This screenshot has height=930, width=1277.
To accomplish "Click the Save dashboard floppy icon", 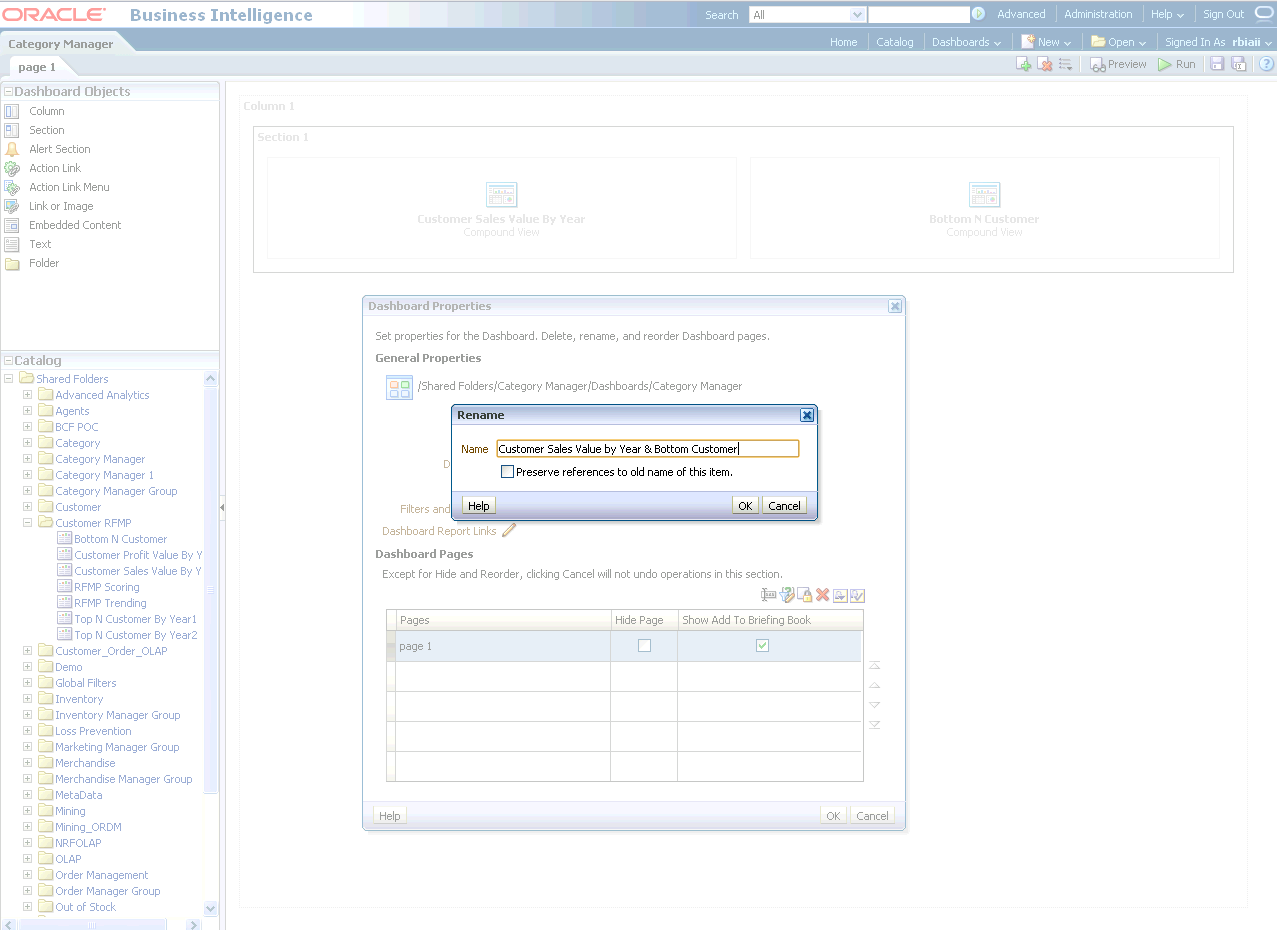I will tap(1217, 64).
